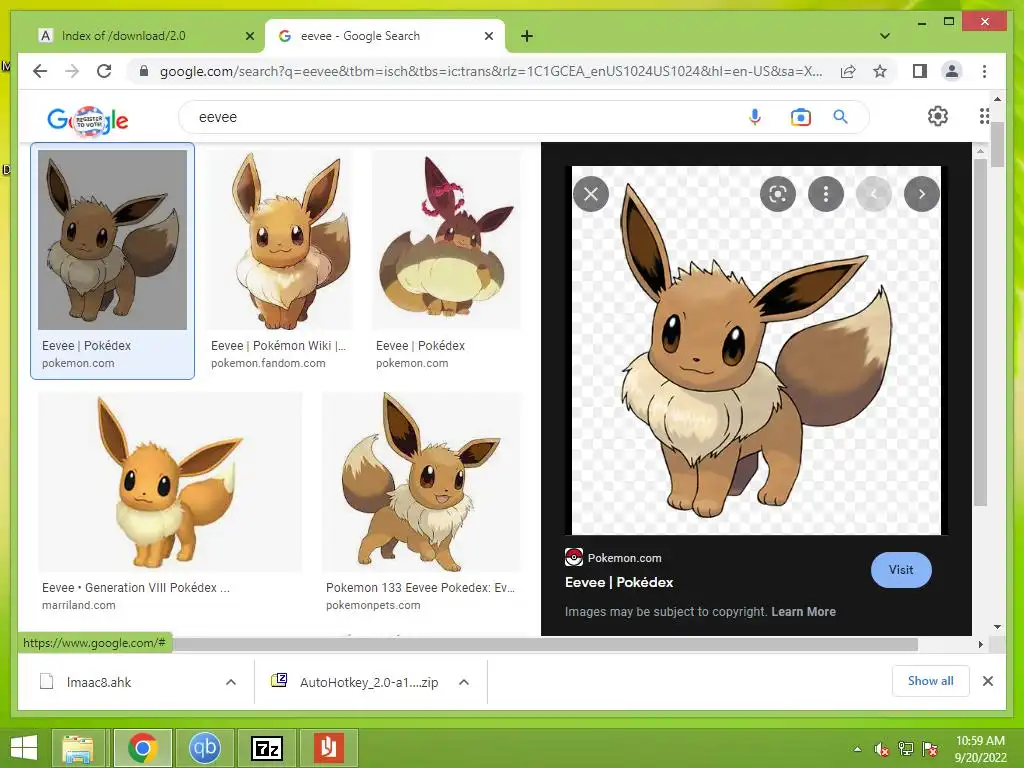
Task: Select the Pokémon Wiki Eevee thumbnail
Action: point(280,240)
